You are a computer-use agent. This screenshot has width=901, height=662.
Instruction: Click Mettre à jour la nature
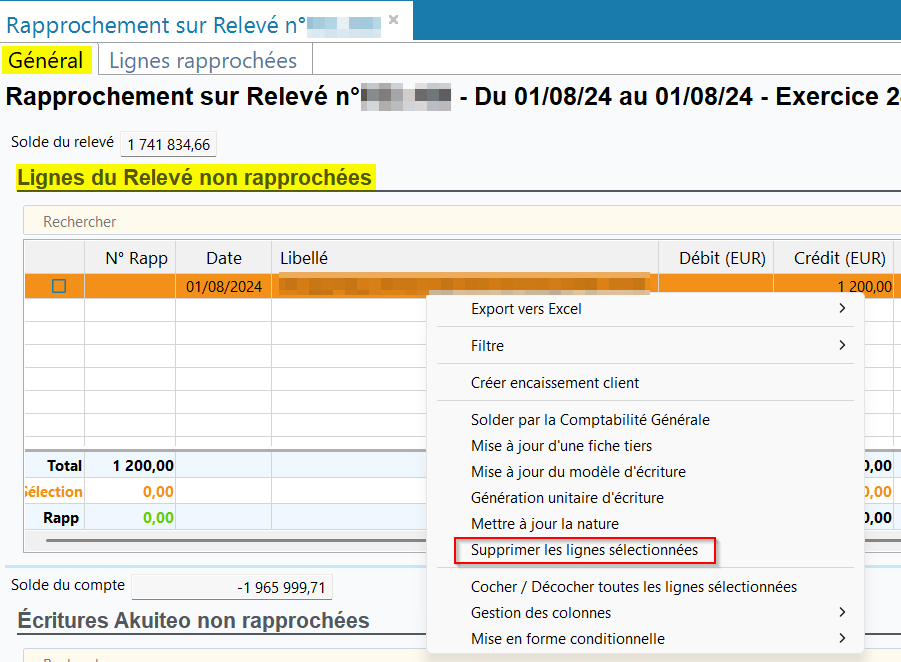(545, 524)
